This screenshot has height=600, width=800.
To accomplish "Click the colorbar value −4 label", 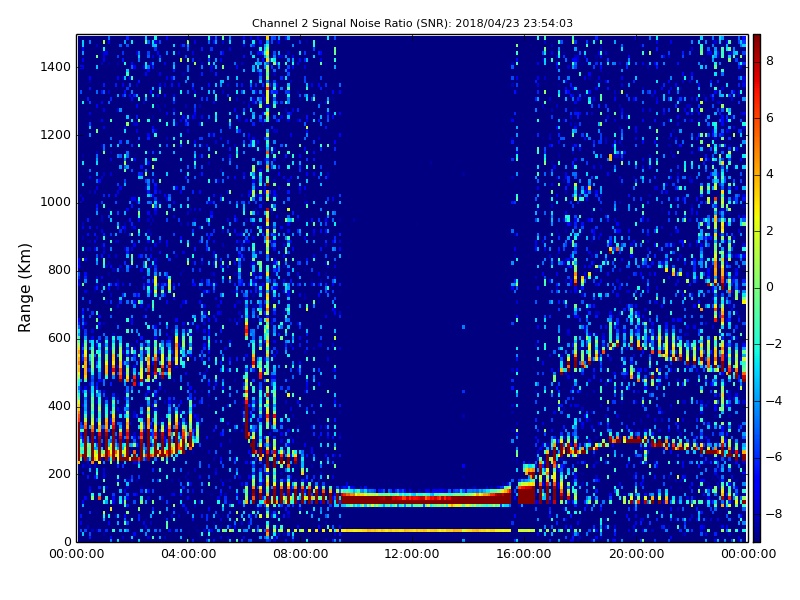I will [x=773, y=401].
